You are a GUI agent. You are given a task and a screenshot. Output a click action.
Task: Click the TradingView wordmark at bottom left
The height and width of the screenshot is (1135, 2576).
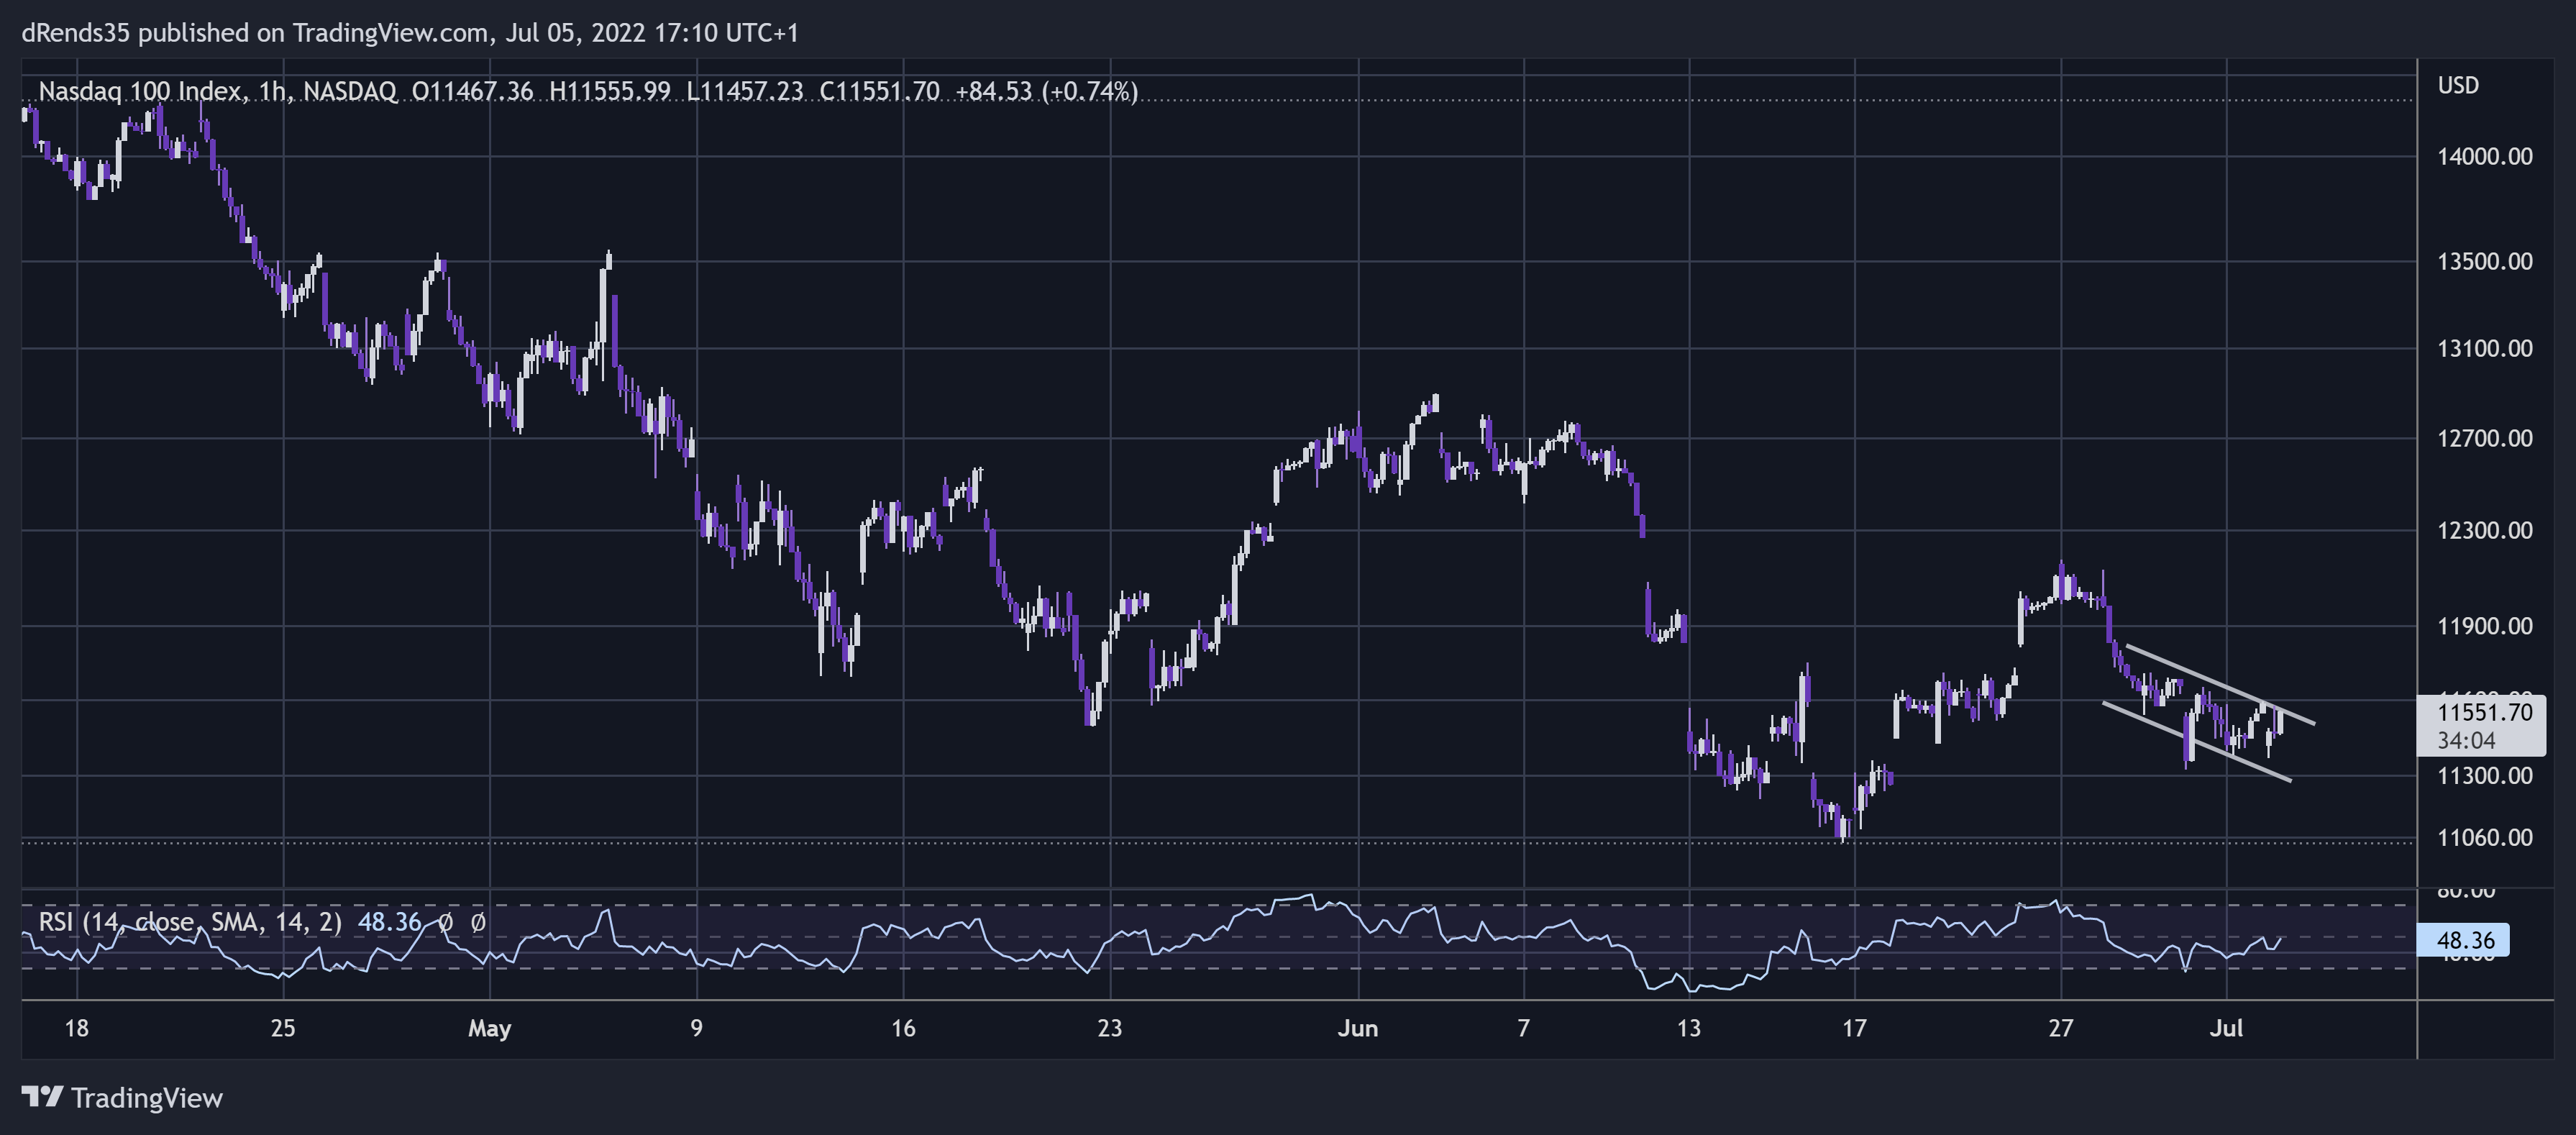coord(147,1098)
